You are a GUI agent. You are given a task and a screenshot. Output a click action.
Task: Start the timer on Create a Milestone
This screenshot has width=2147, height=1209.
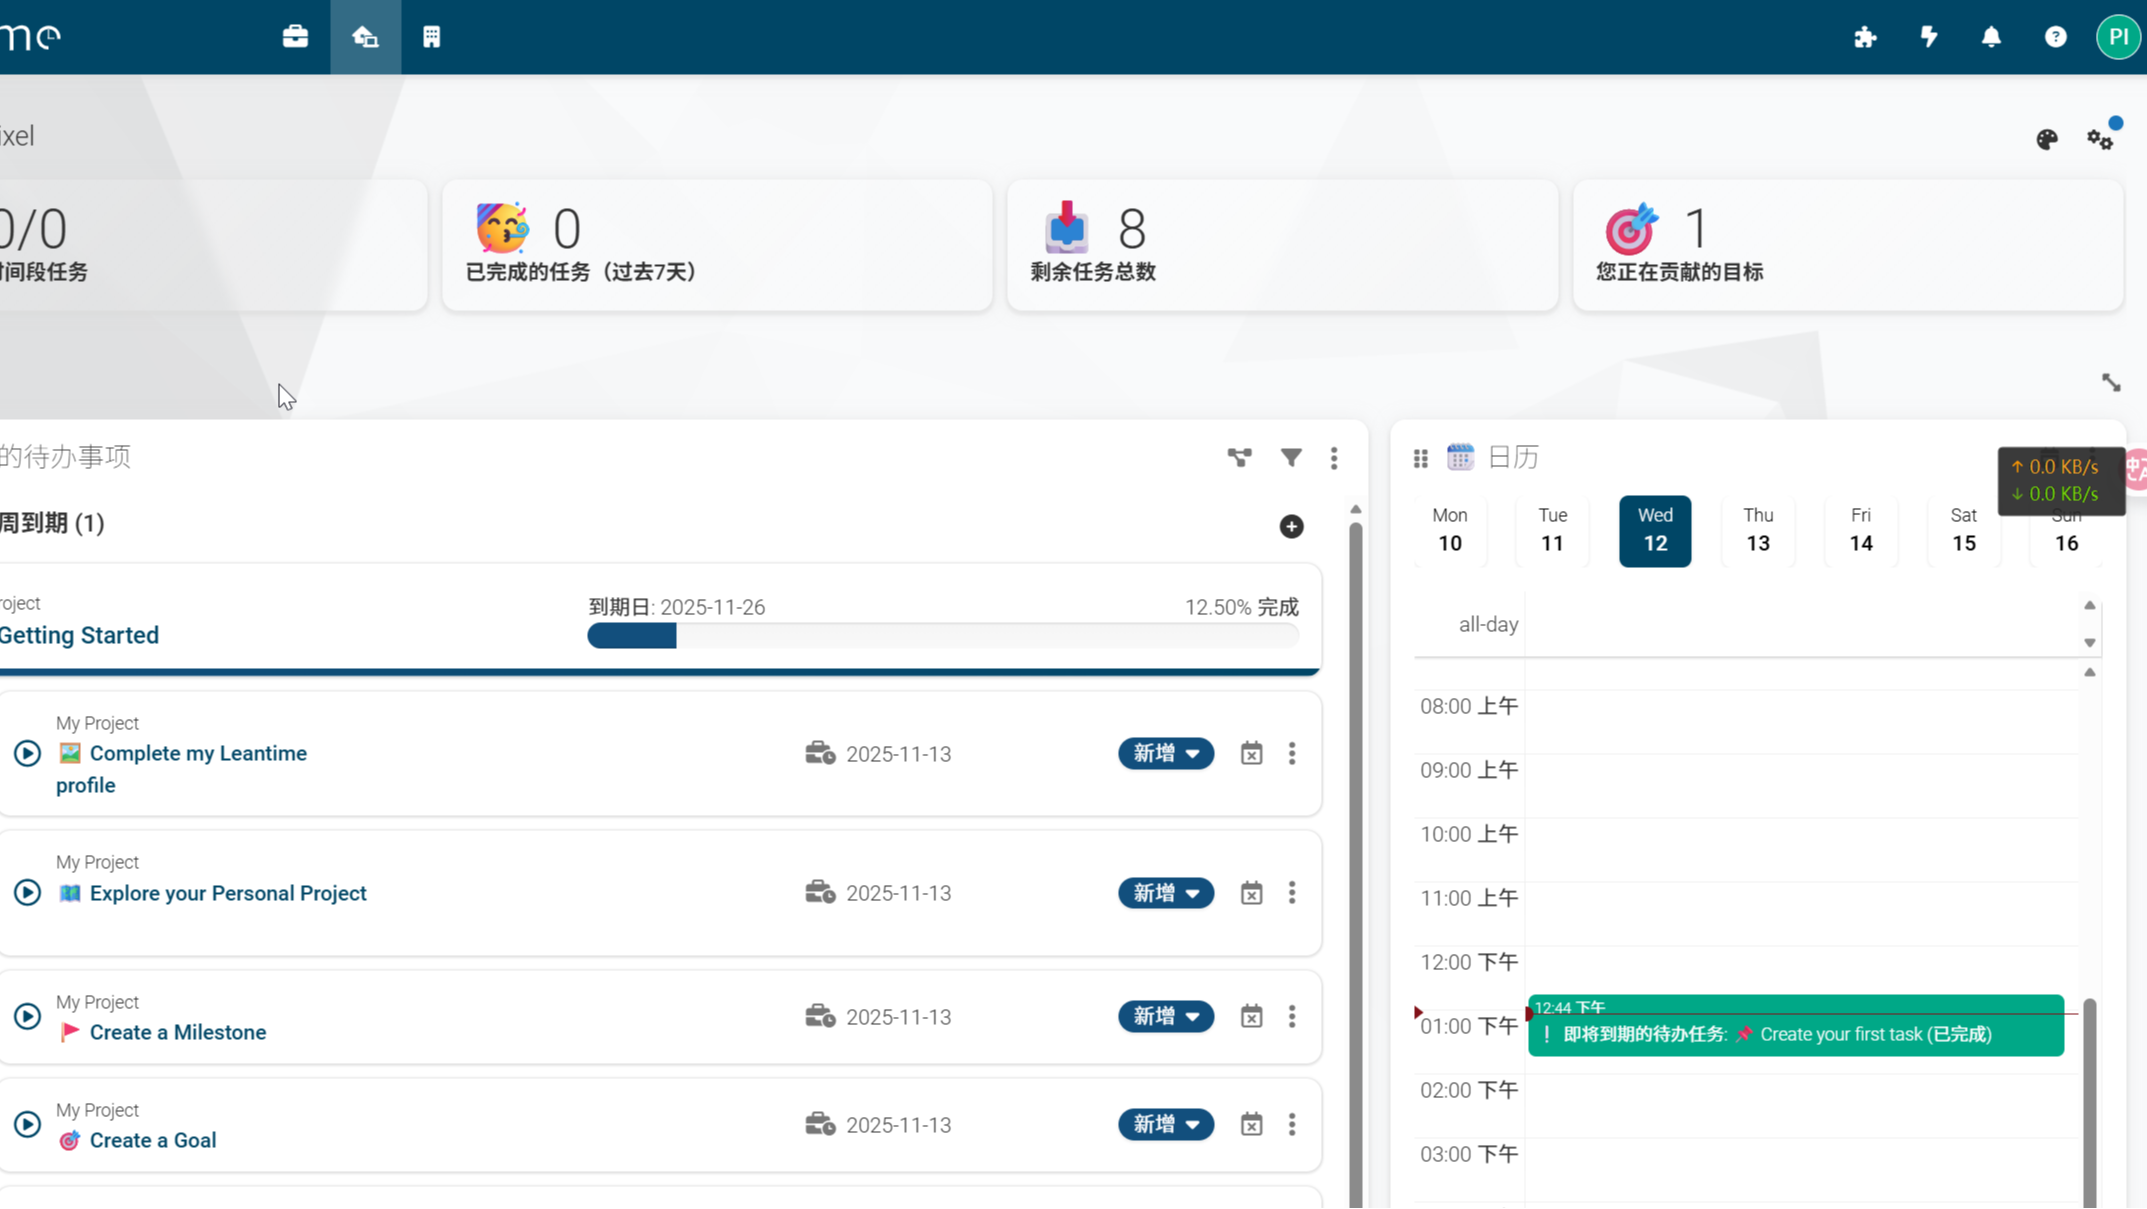(x=27, y=1016)
